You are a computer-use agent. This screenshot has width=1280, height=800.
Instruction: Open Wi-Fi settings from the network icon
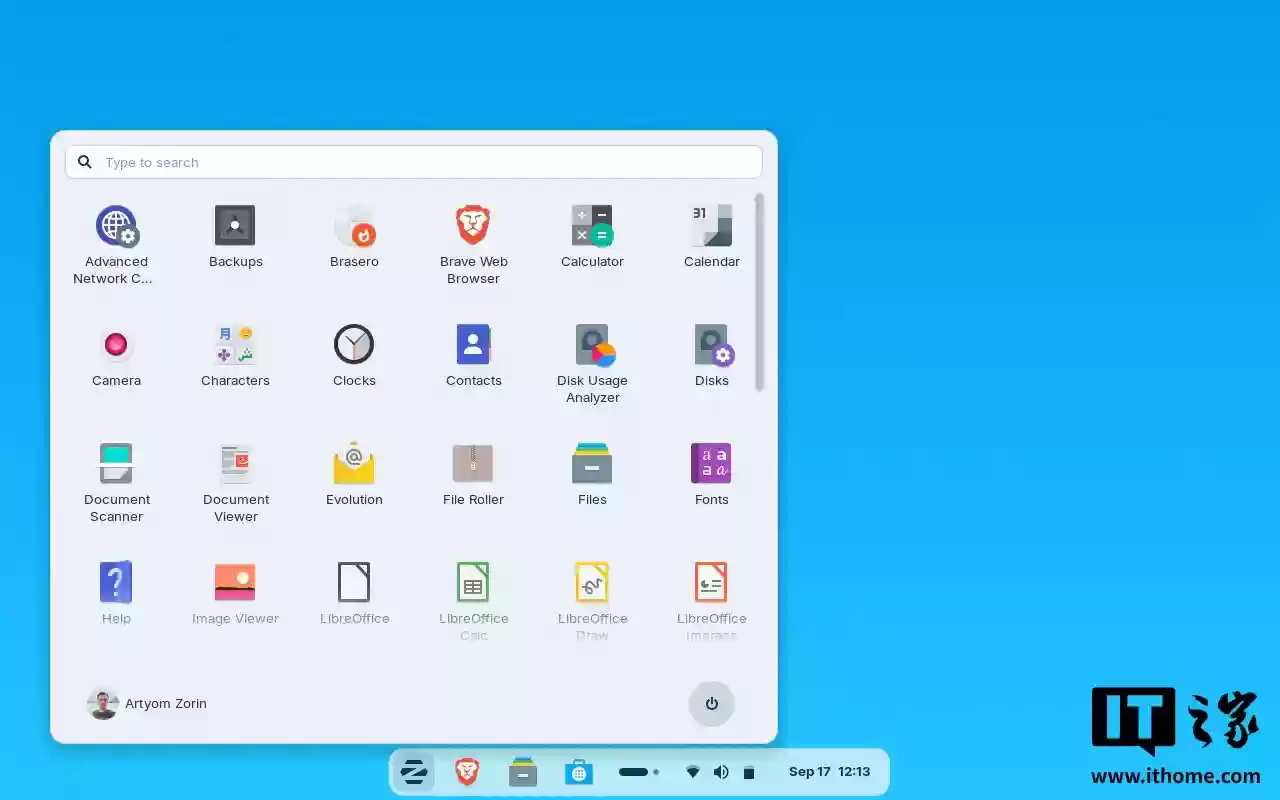point(693,771)
